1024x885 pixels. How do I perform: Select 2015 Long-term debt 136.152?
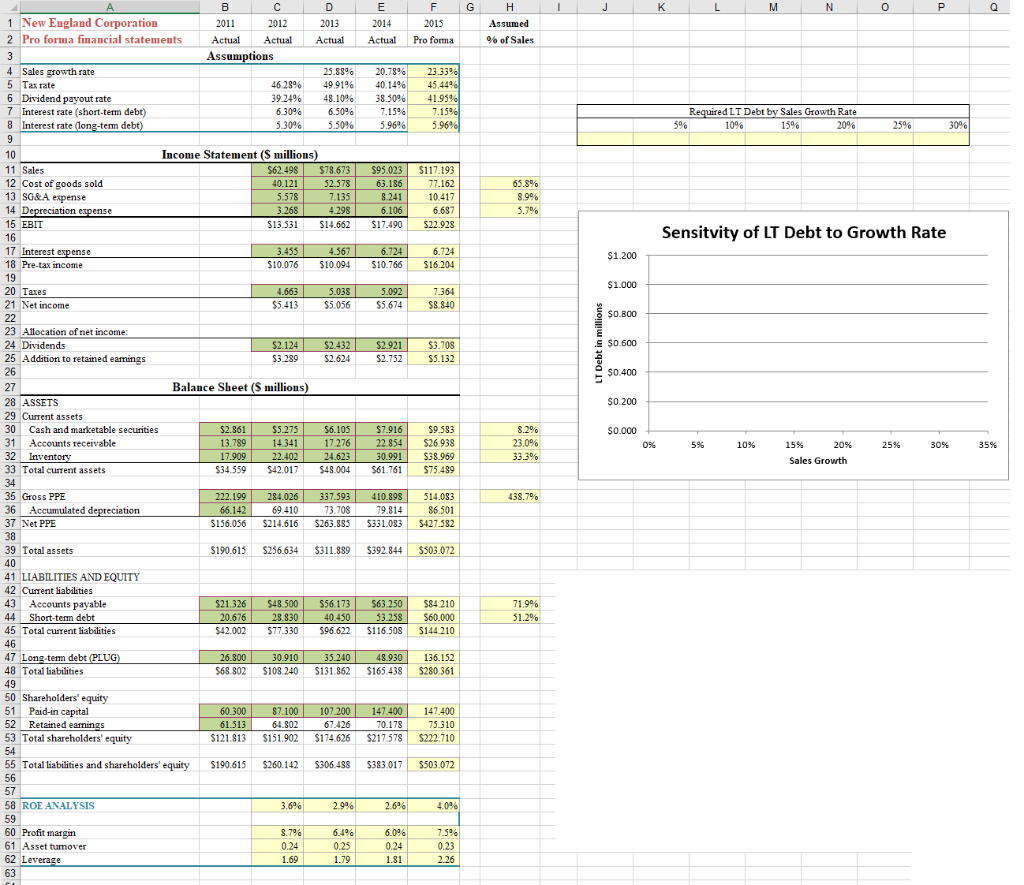(x=434, y=658)
